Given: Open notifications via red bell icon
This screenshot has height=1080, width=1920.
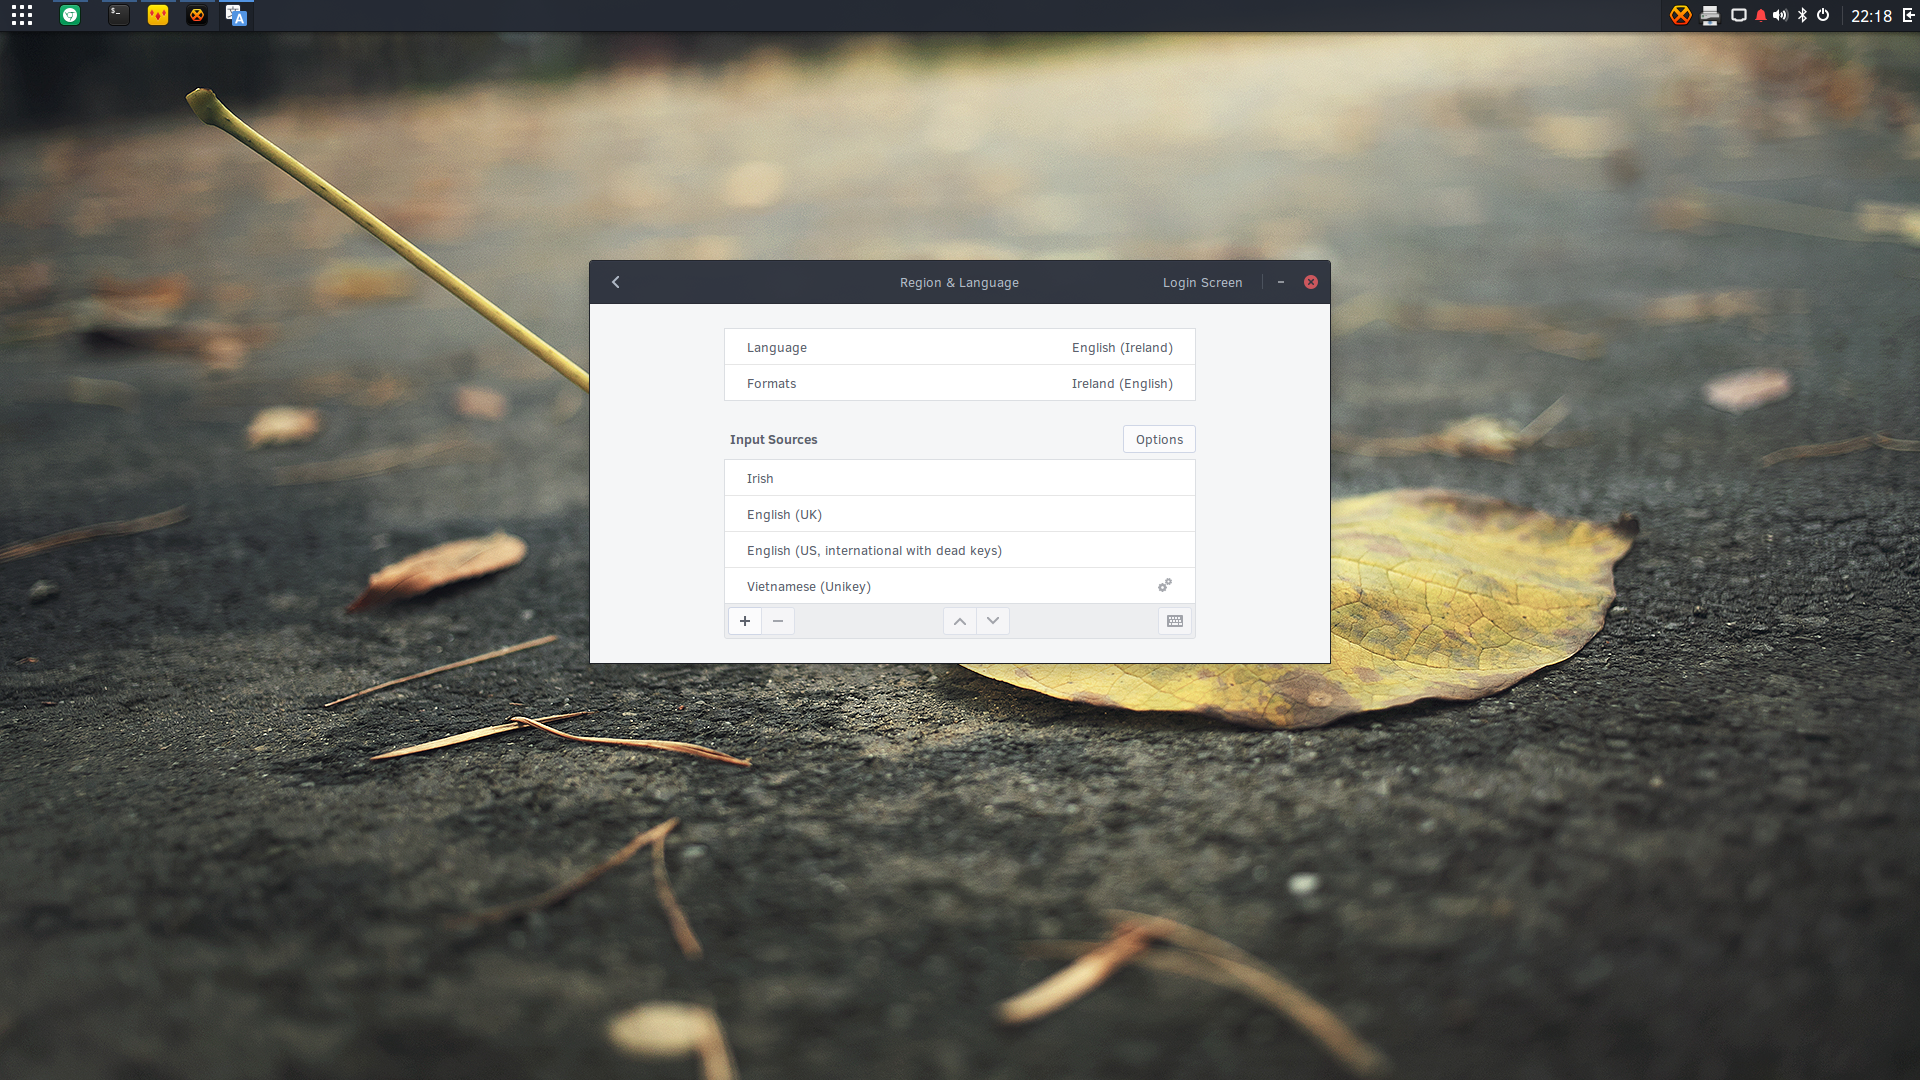Looking at the screenshot, I should (1761, 15).
